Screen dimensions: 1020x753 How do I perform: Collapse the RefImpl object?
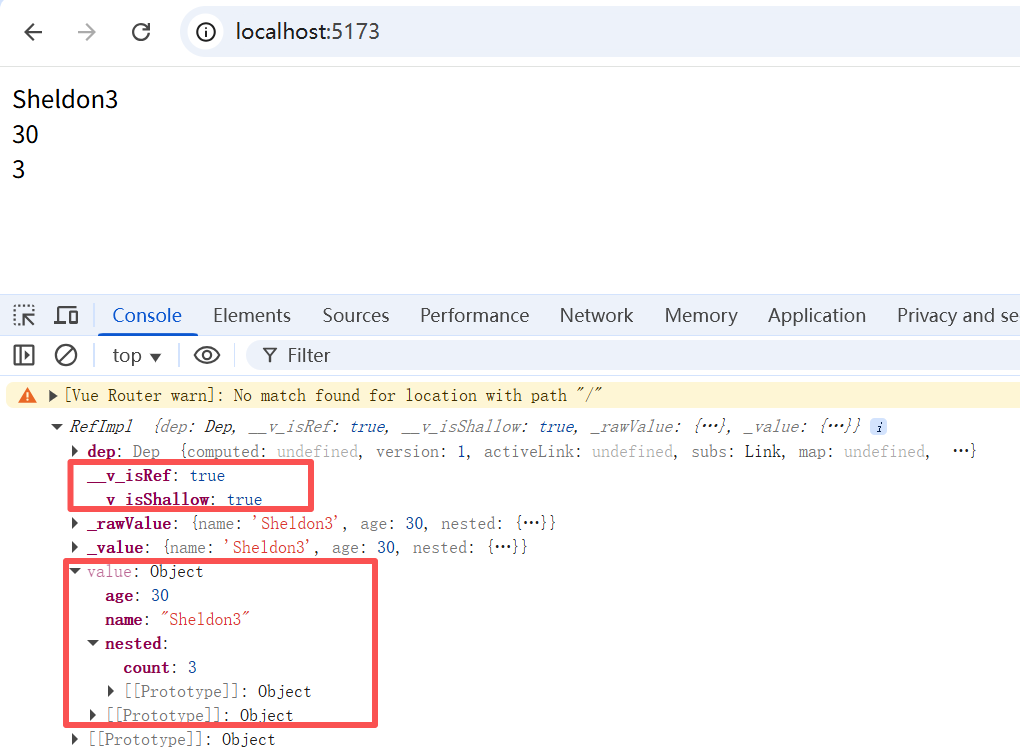[57, 427]
